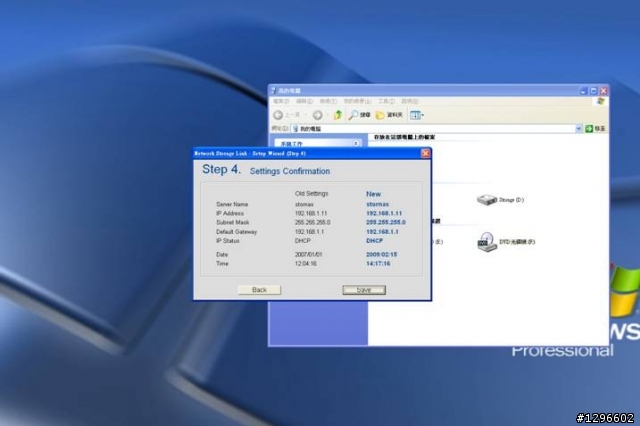The width and height of the screenshot is (640, 426).
Task: Click the Default Gateway row label
Action: (237, 232)
